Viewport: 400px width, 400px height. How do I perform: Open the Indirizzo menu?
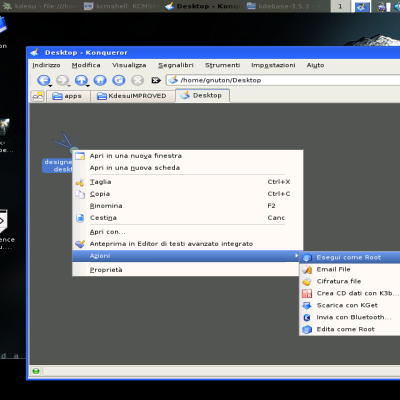[x=46, y=65]
